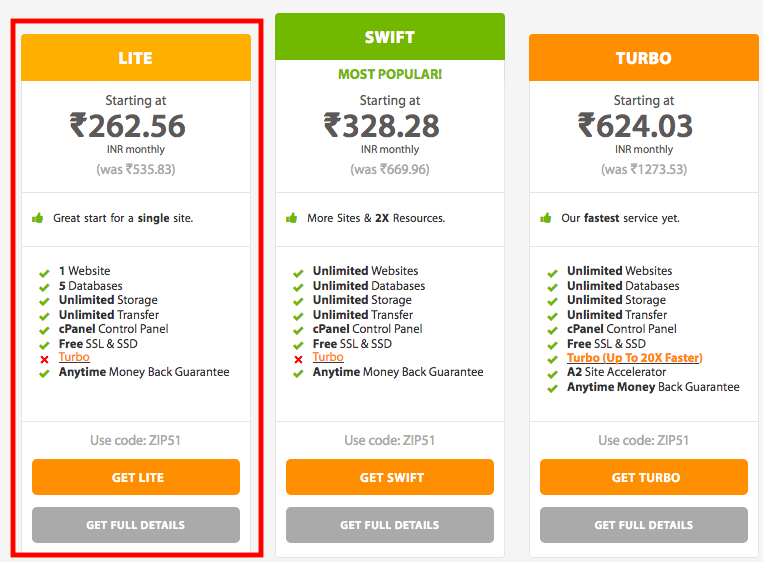Open the Turbo link in Swift plan
763x562 pixels.
point(328,357)
